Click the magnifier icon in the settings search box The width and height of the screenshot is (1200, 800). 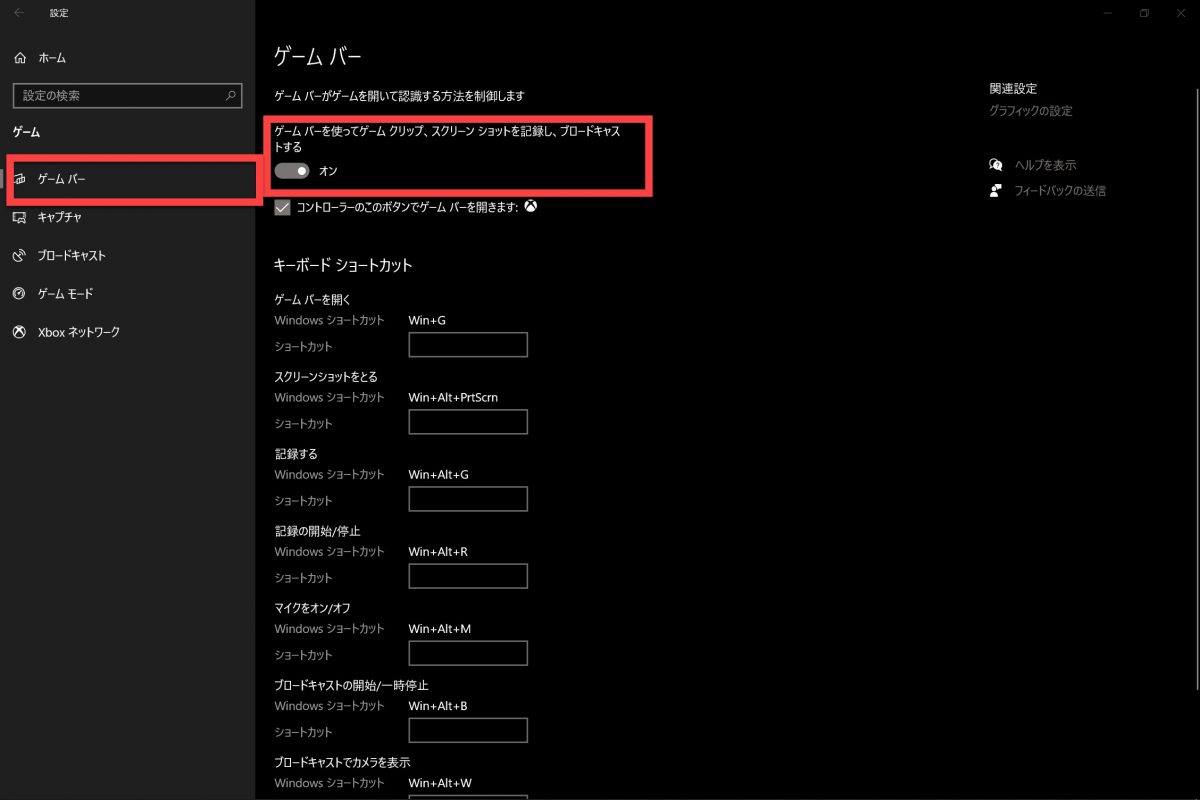[231, 96]
